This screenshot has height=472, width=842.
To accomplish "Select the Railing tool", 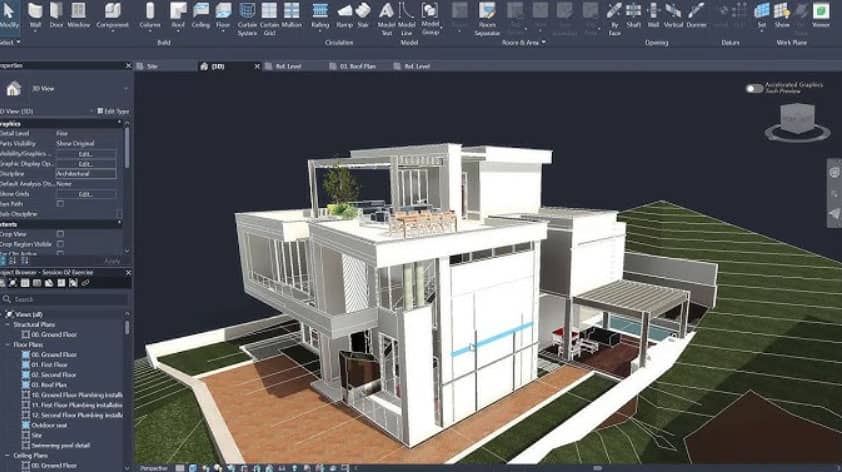I will click(320, 15).
